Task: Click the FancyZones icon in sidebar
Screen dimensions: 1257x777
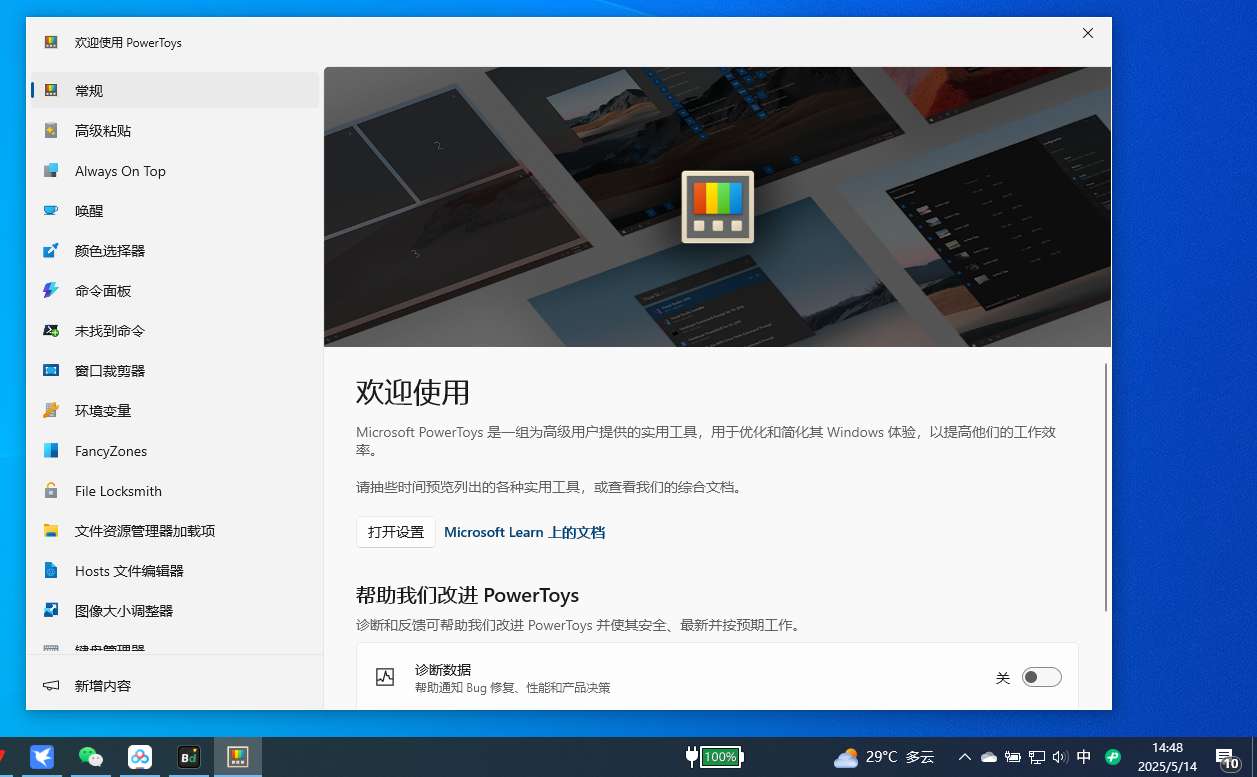Action: pyautogui.click(x=51, y=451)
